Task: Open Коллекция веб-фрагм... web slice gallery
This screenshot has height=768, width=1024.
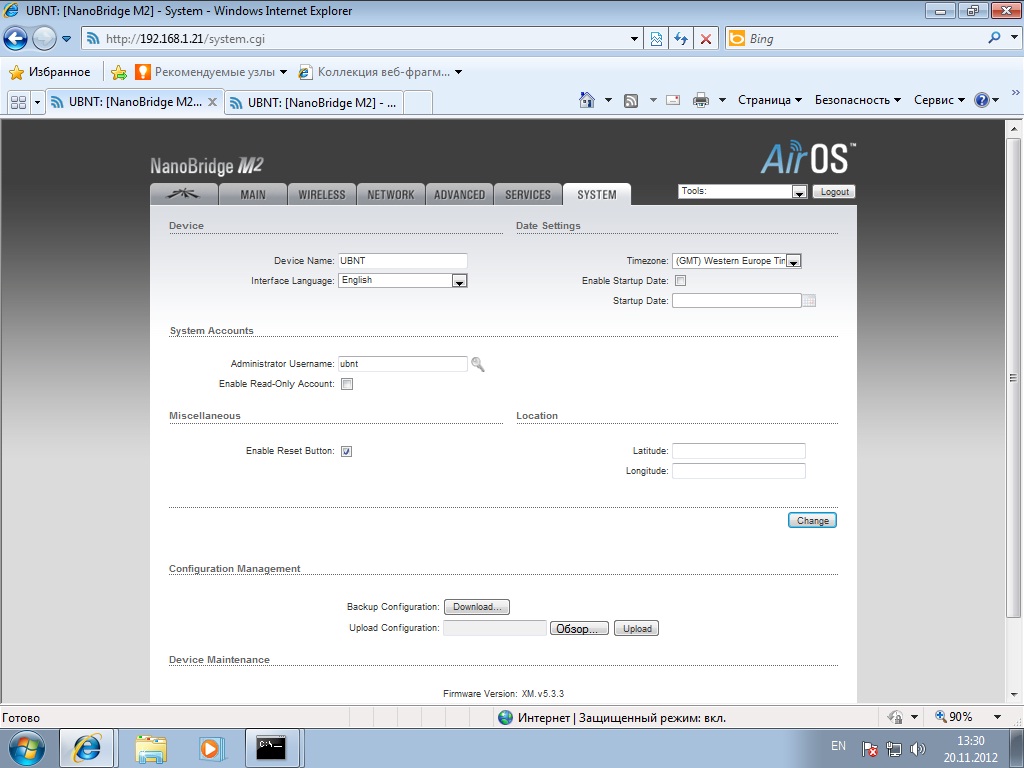Action: tap(380, 72)
